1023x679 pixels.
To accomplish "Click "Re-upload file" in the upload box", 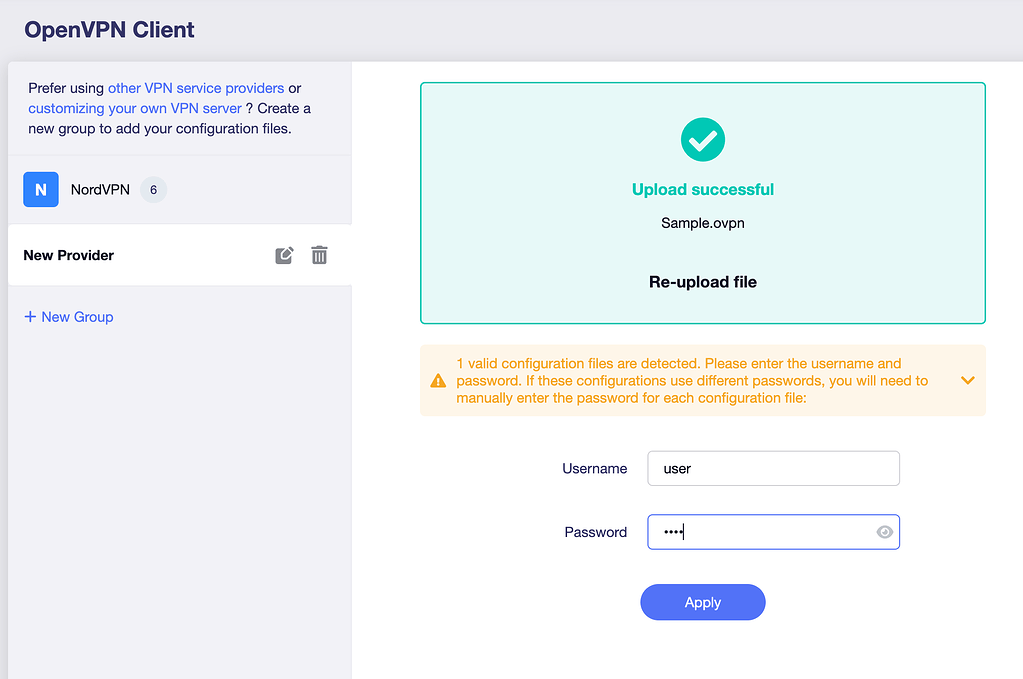I will click(703, 282).
